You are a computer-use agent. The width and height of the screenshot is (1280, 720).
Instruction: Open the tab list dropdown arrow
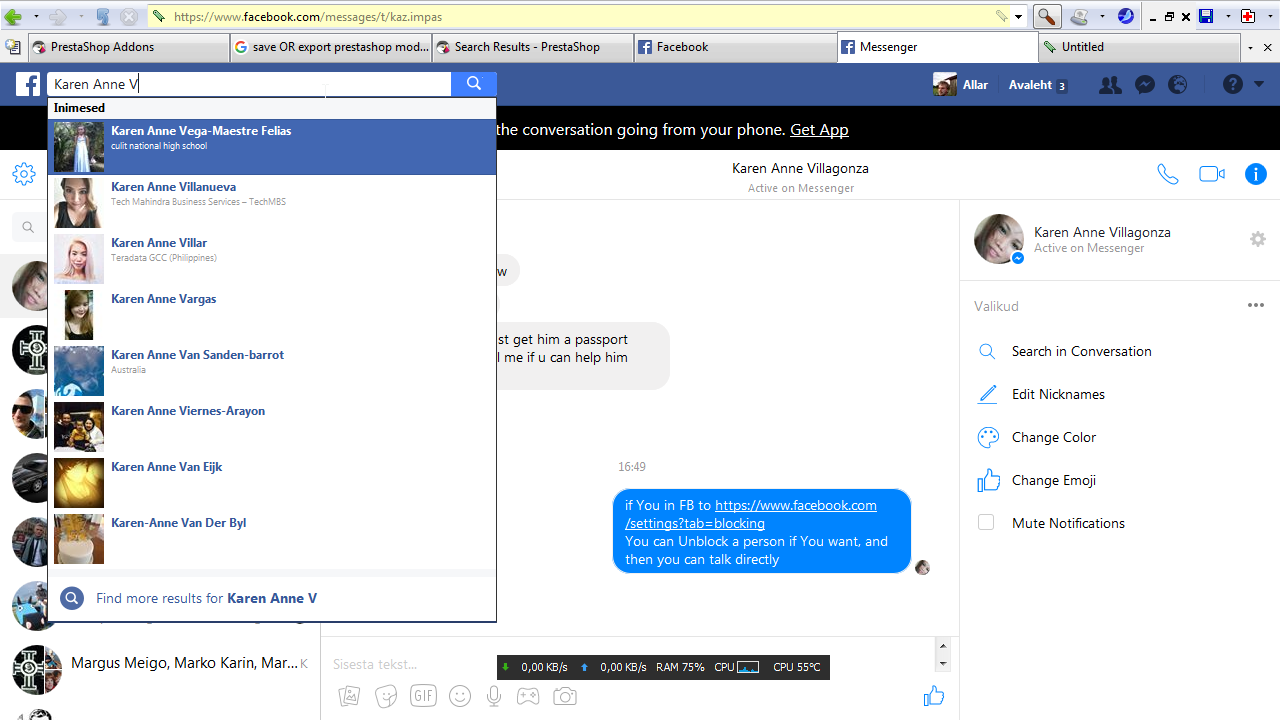point(1250,47)
